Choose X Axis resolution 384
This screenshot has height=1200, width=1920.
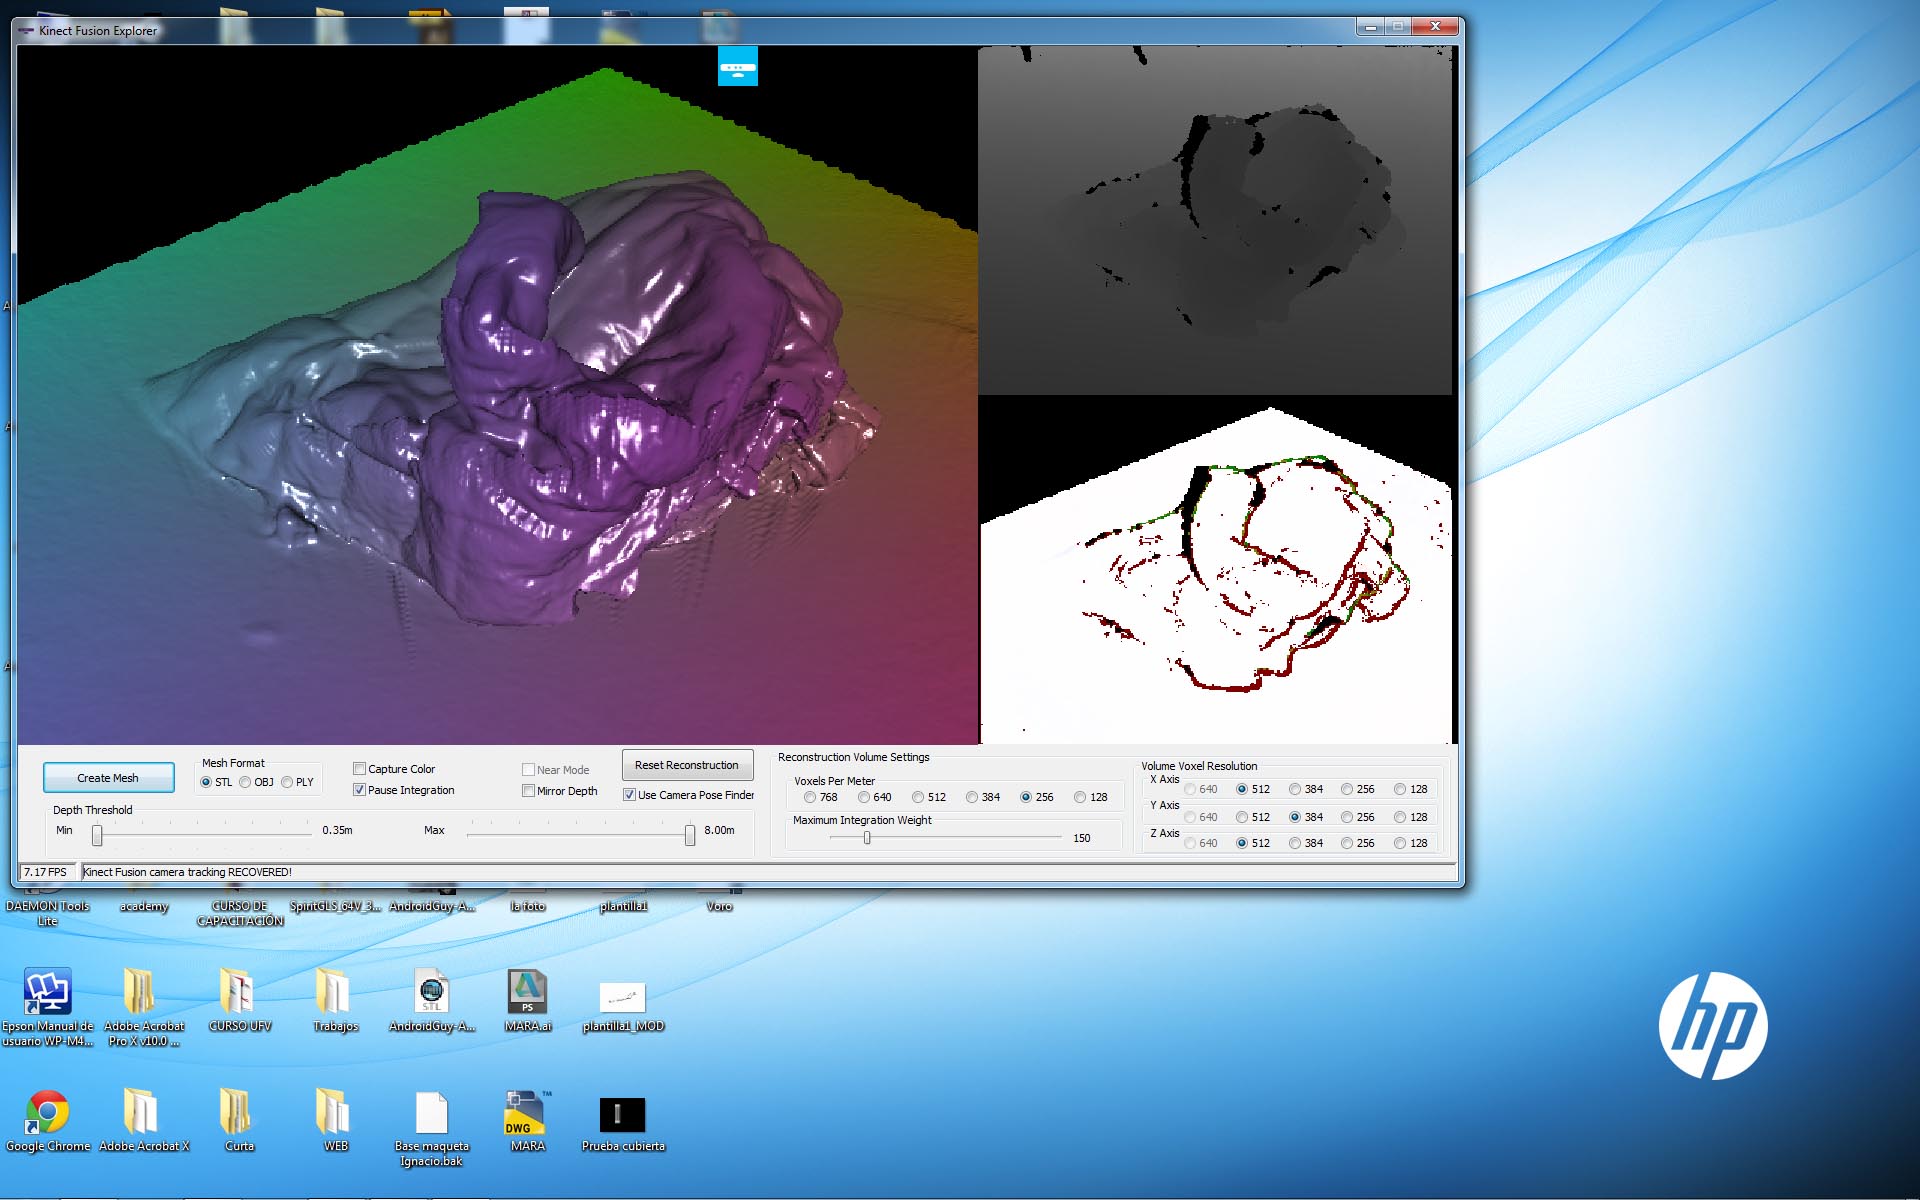point(1295,789)
